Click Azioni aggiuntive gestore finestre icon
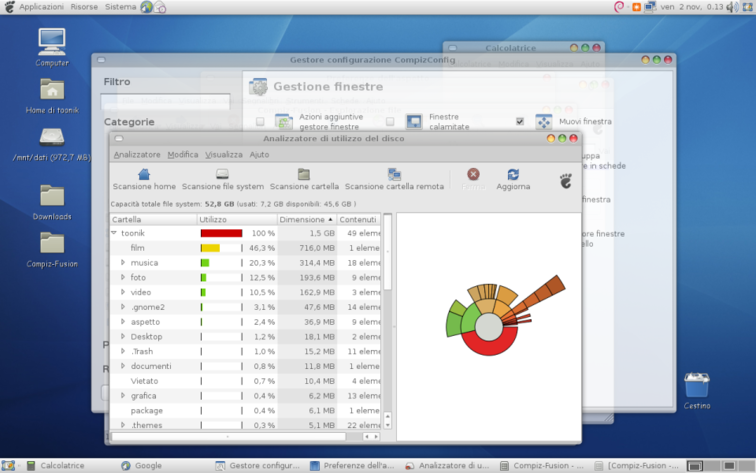Image resolution: width=756 pixels, height=473 pixels. [x=284, y=122]
